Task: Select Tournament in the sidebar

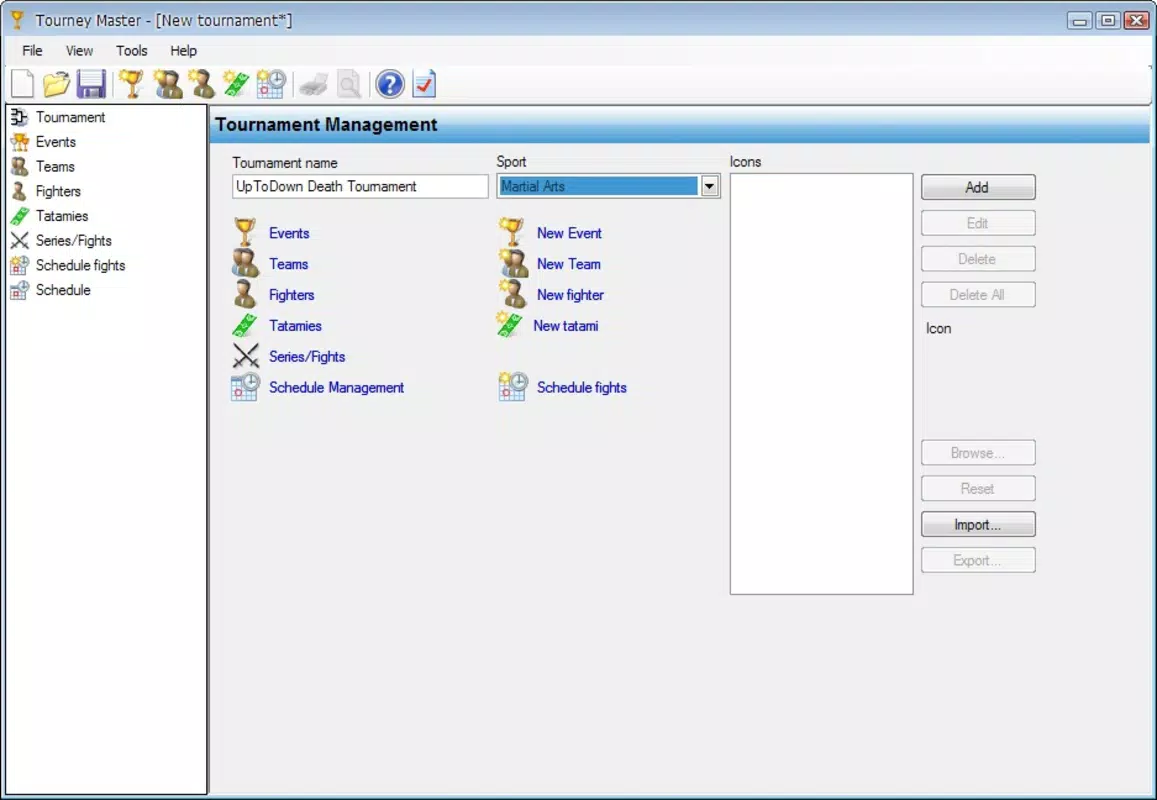Action: click(x=70, y=117)
